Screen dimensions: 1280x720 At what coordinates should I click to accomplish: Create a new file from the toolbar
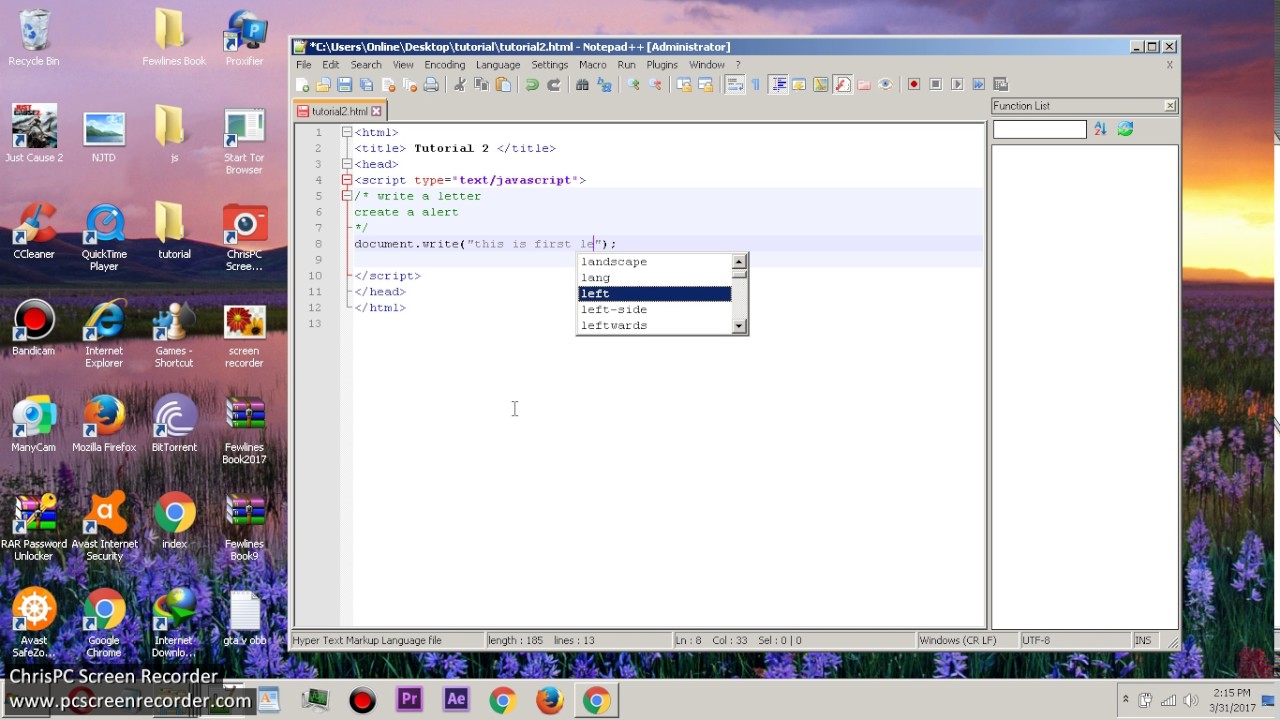pos(301,85)
